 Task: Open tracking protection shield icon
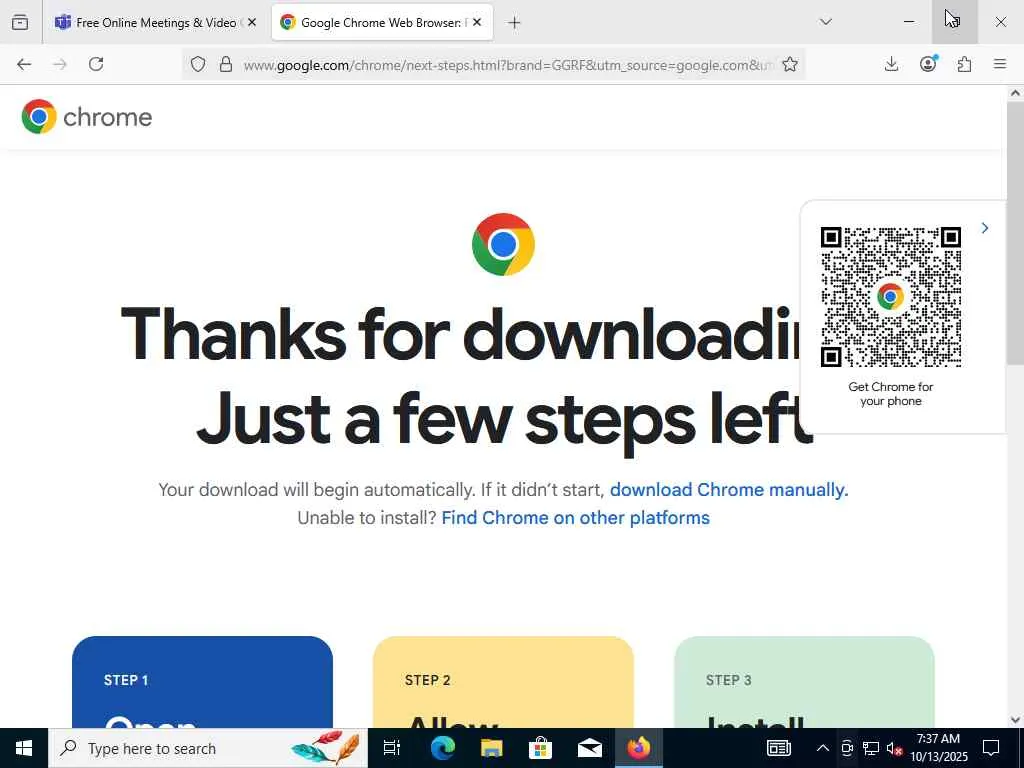pyautogui.click(x=198, y=64)
